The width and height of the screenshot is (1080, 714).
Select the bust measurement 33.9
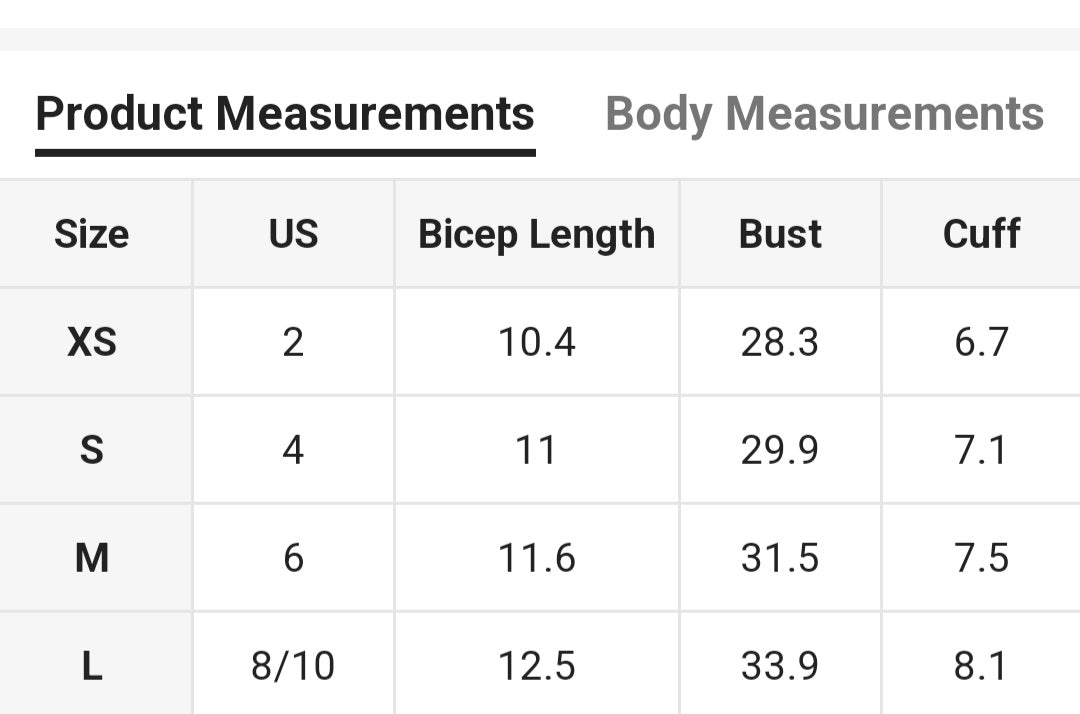coord(780,665)
